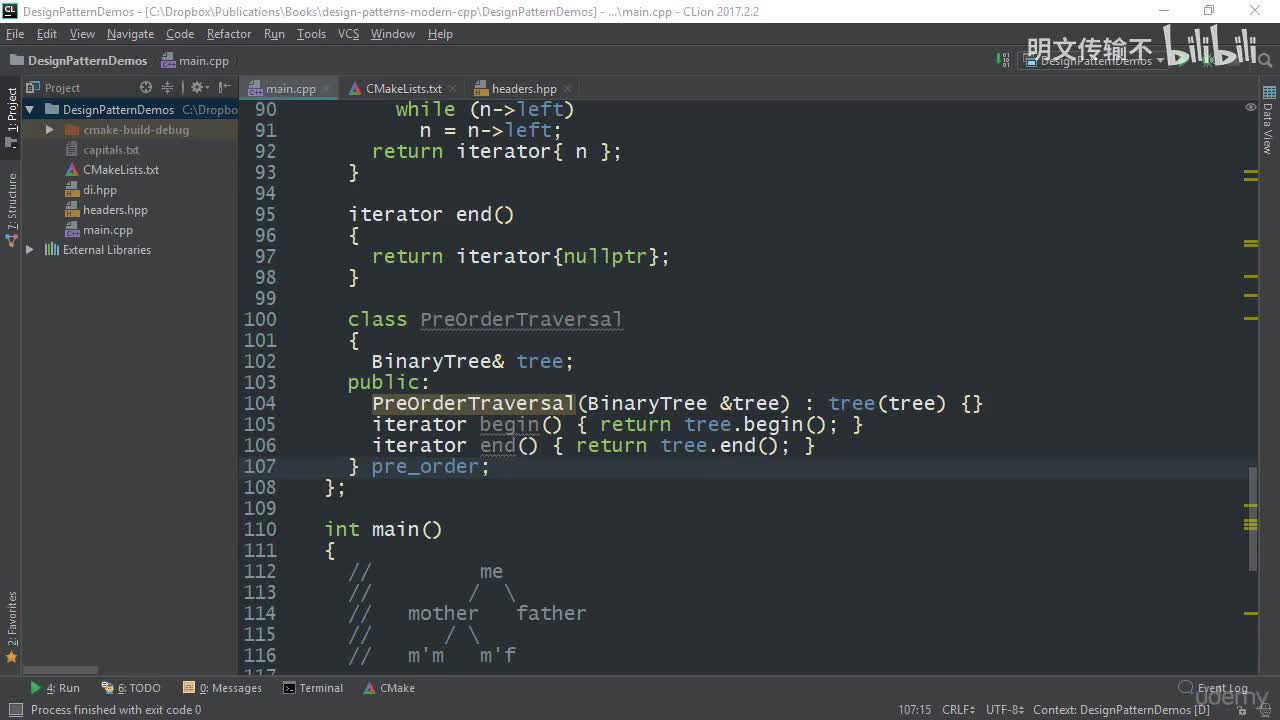
Task: Hide the Project tool window
Action: [224, 88]
